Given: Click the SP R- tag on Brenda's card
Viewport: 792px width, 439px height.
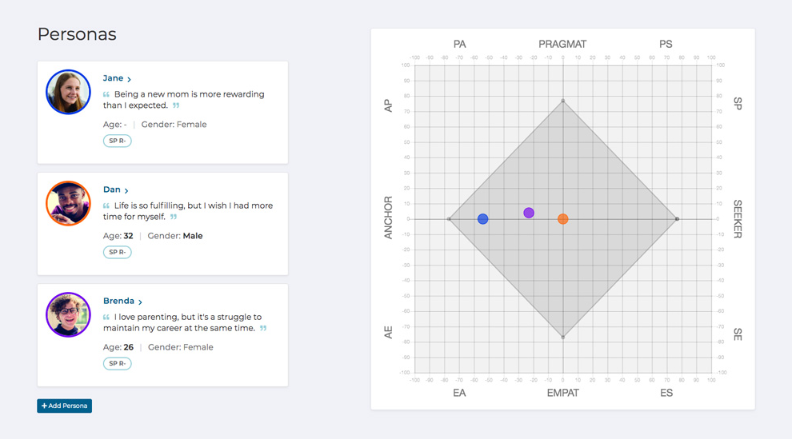Looking at the screenshot, I should point(117,363).
